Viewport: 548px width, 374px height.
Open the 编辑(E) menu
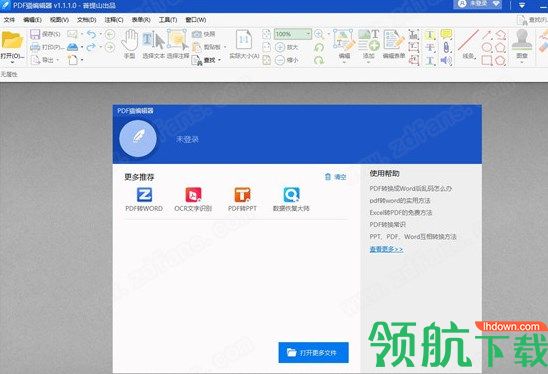(32, 20)
